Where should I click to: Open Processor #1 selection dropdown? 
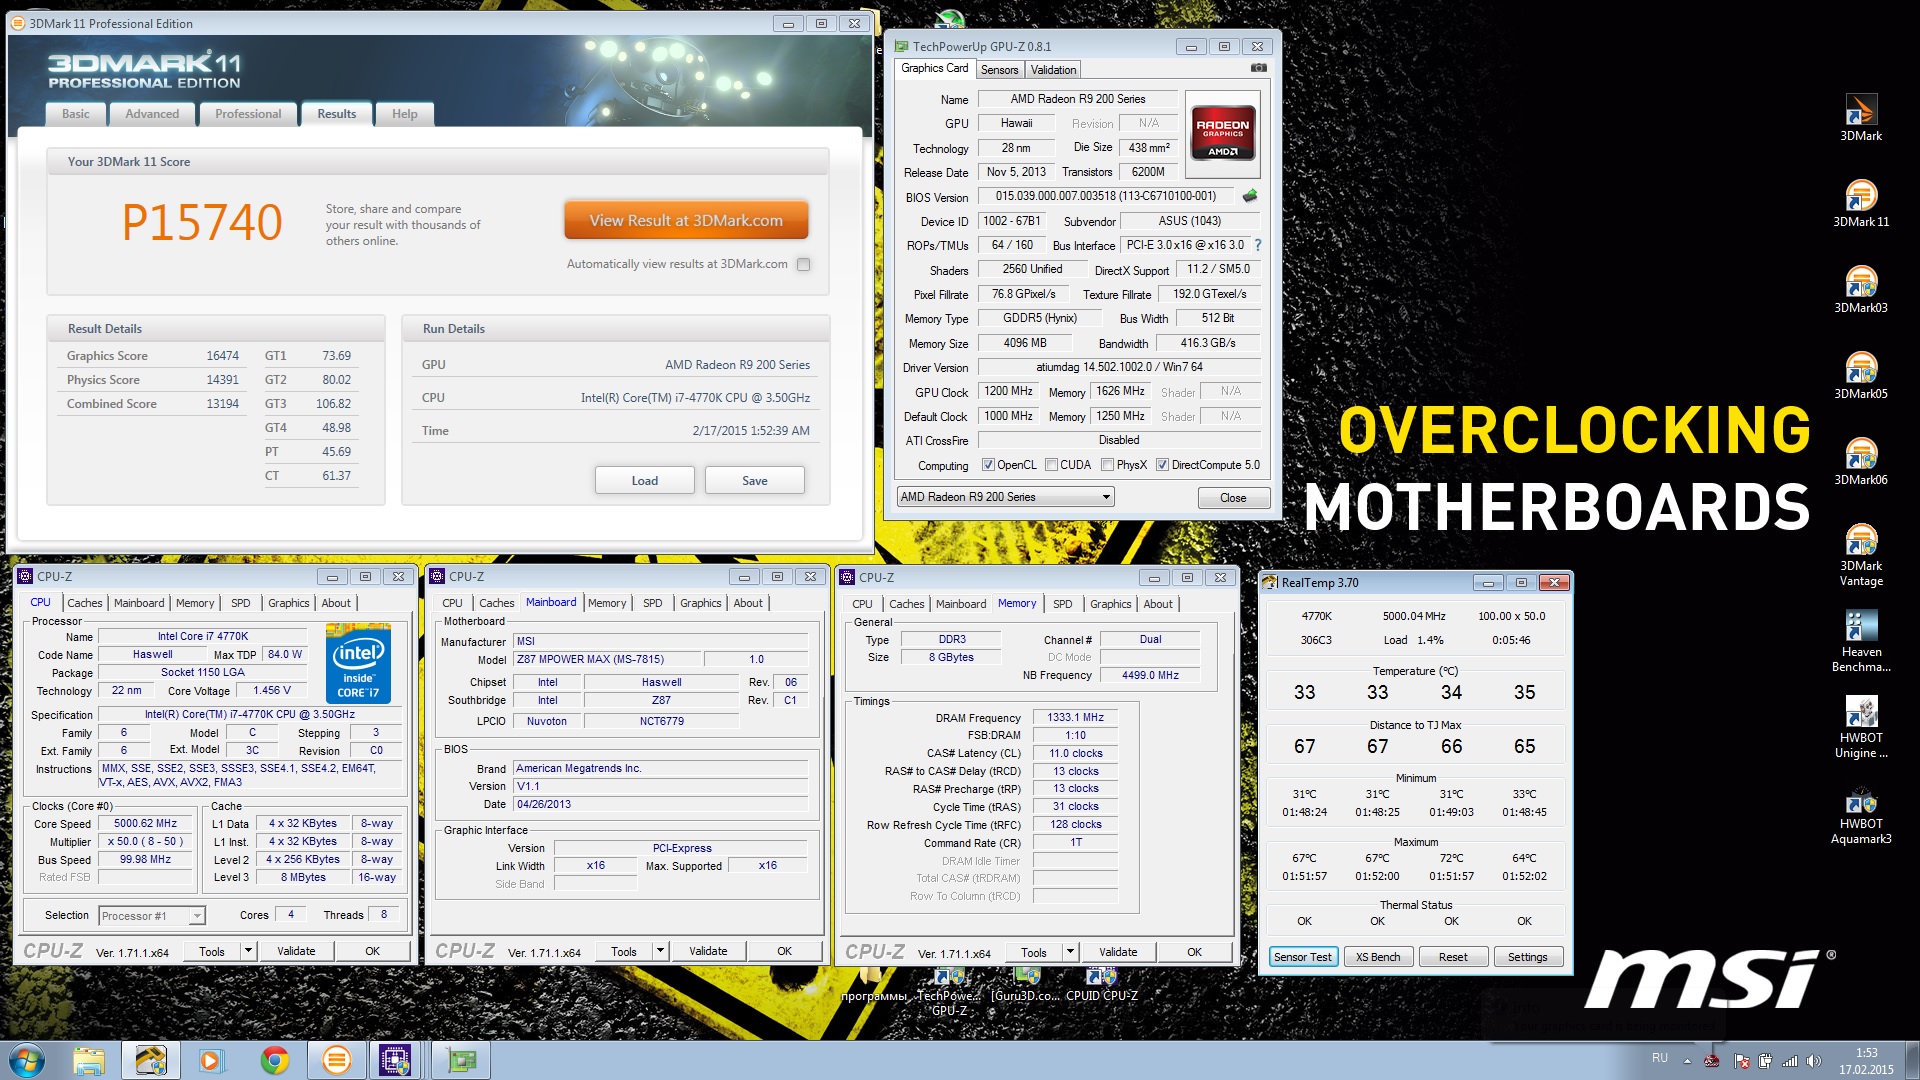[x=152, y=915]
